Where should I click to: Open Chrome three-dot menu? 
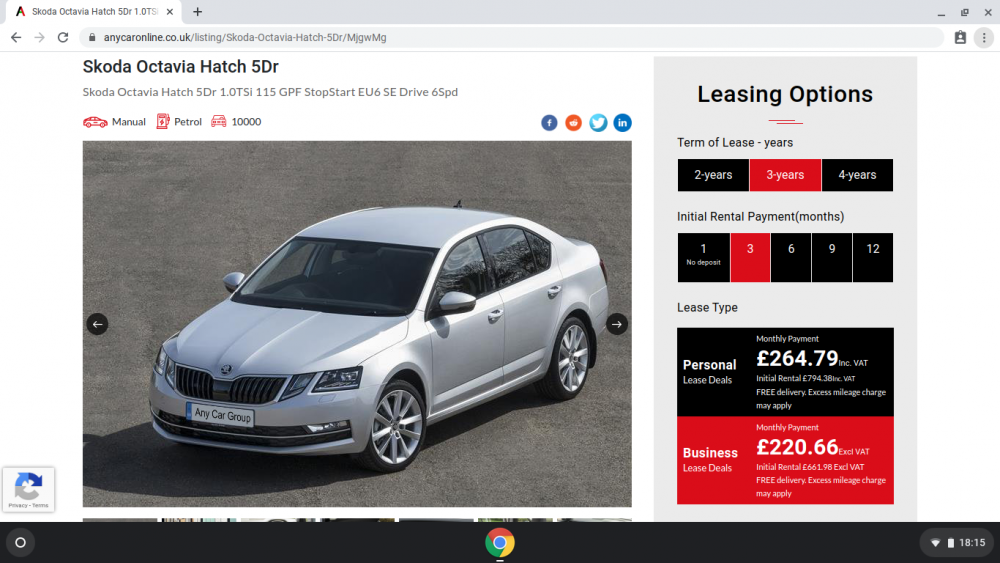tap(984, 38)
